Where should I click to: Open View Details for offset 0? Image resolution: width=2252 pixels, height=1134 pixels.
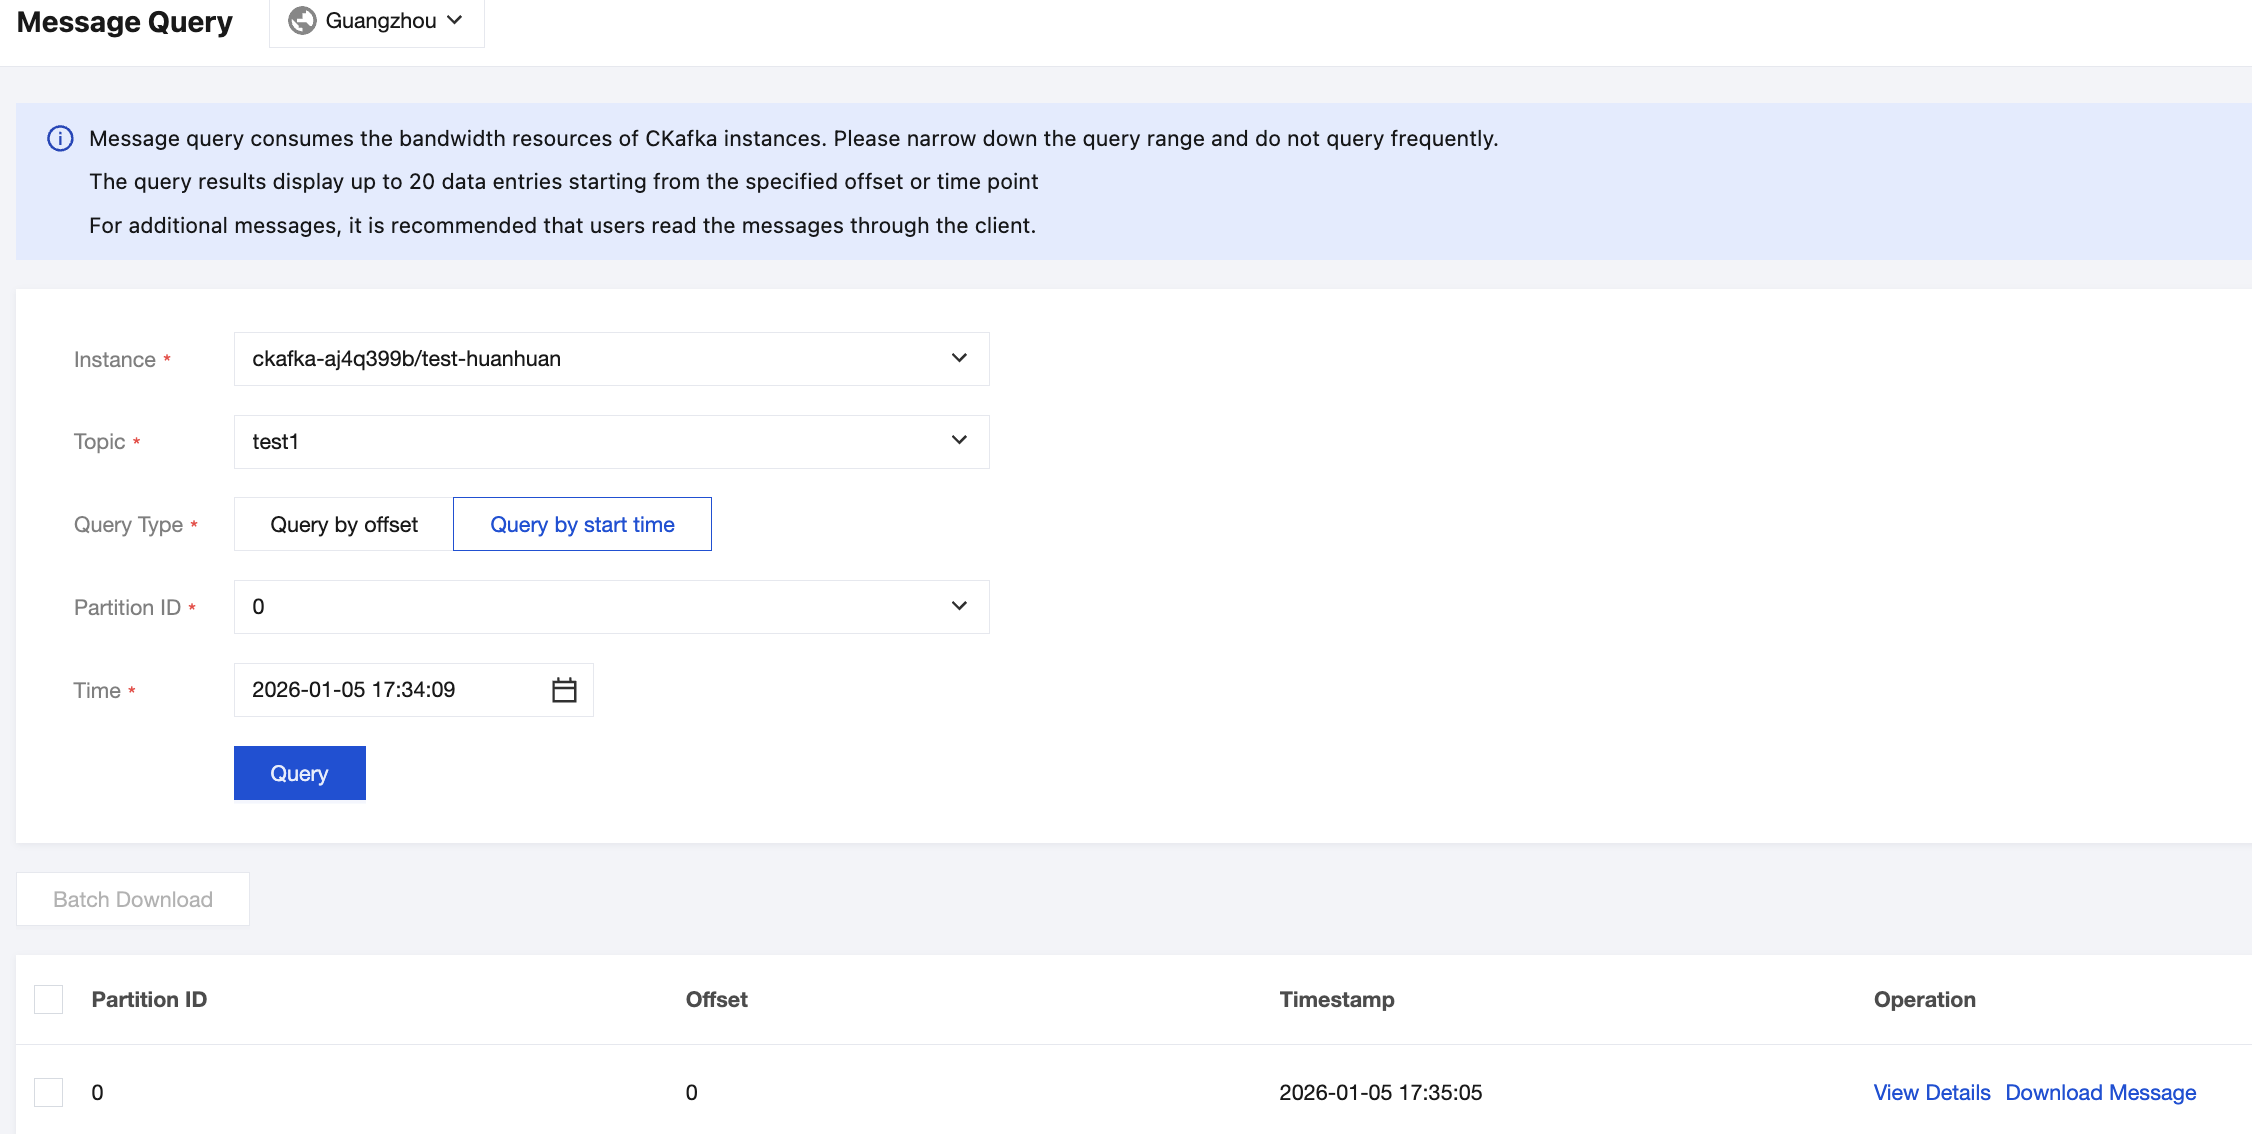pyautogui.click(x=1931, y=1092)
